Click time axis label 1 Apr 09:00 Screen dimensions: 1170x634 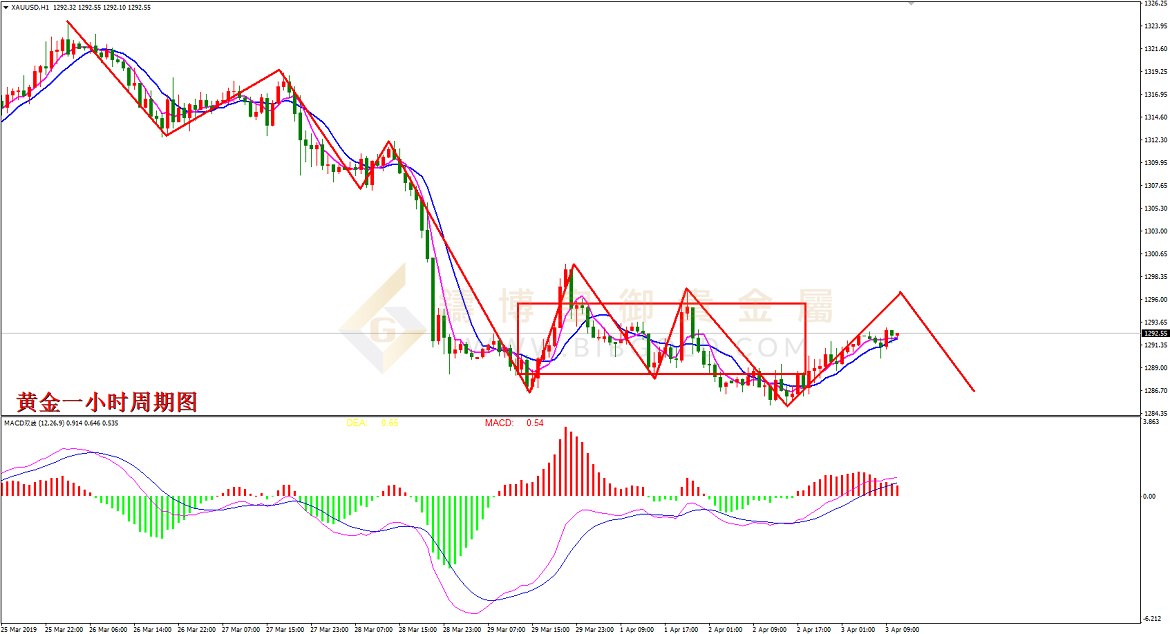click(x=637, y=630)
